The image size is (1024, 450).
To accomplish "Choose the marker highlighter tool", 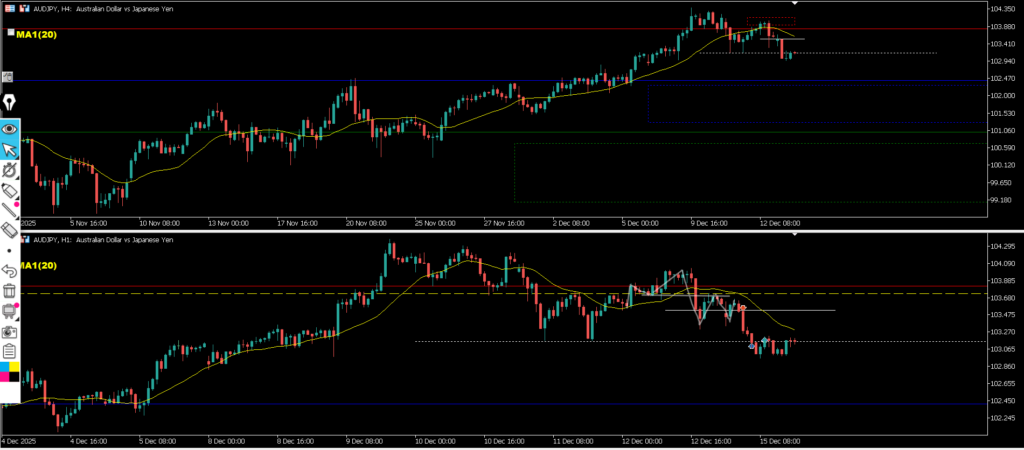I will 10,190.
